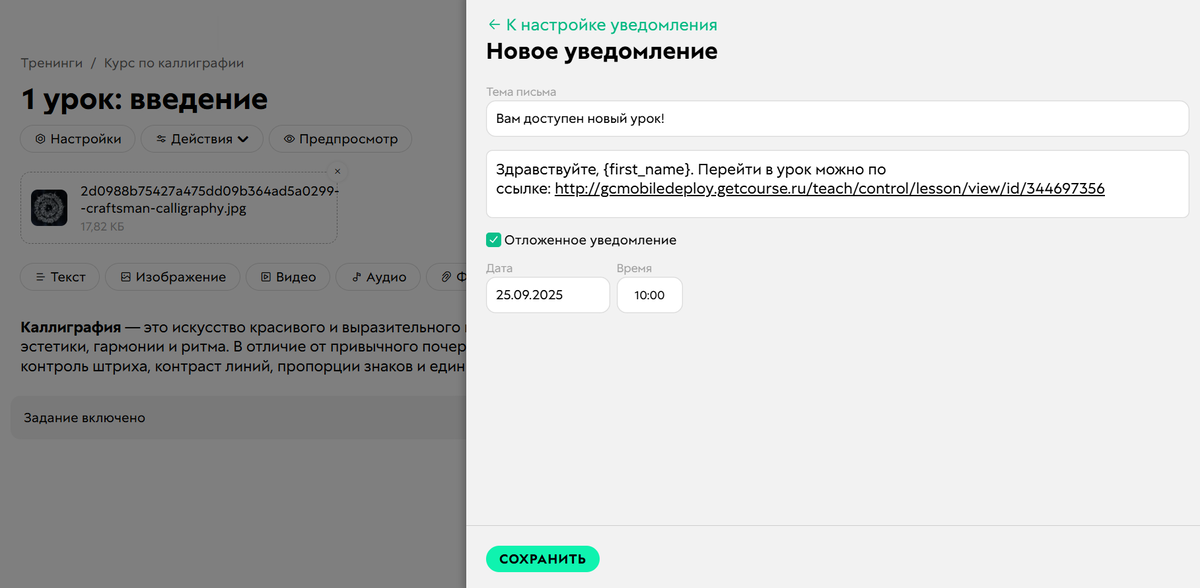Image resolution: width=1200 pixels, height=588 pixels.
Task: Expand the Действия dropdown
Action: [201, 139]
